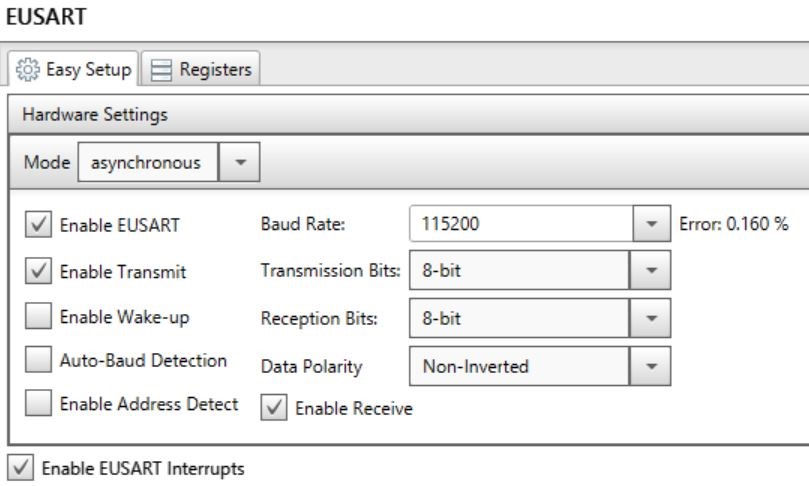The width and height of the screenshot is (809, 486).
Task: Toggle the Enable Receive checkbox
Action: pyautogui.click(x=271, y=406)
